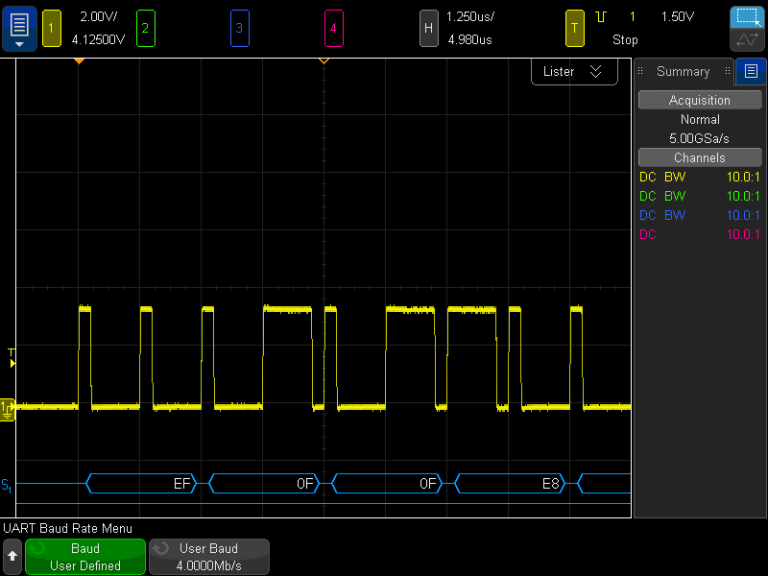Click the channel 1 ground level indicator

pos(8,407)
